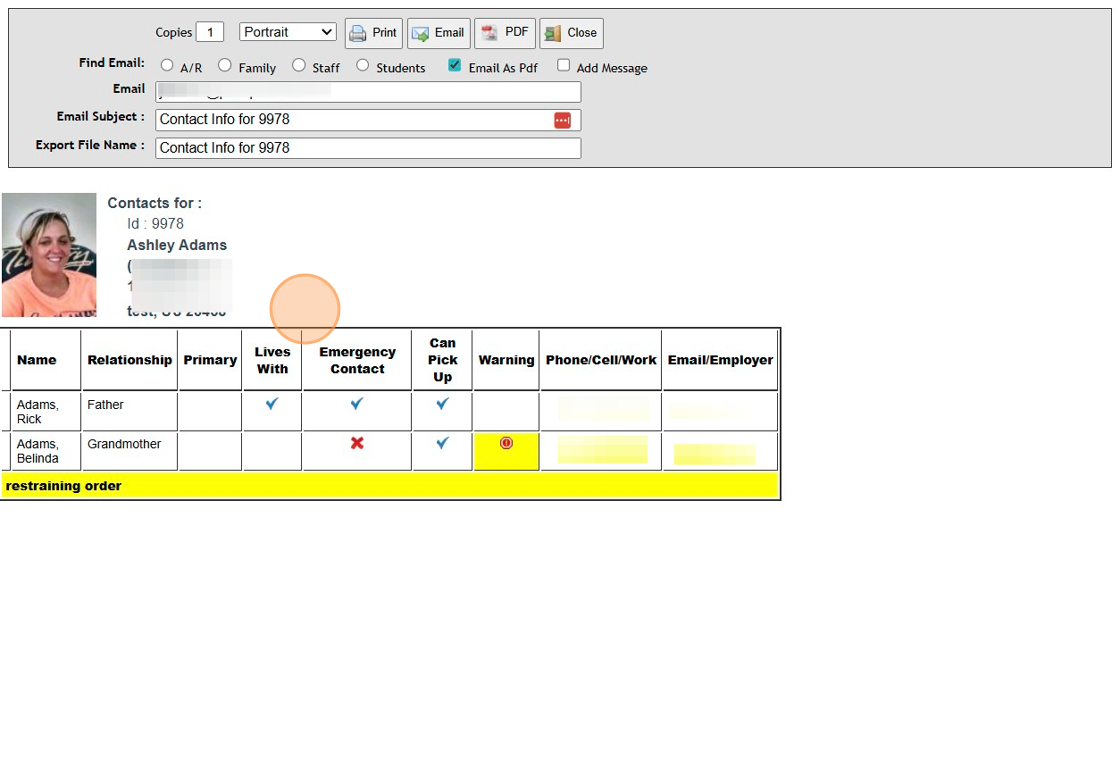Click Rick's Can Pick Up checkmark

coord(443,404)
